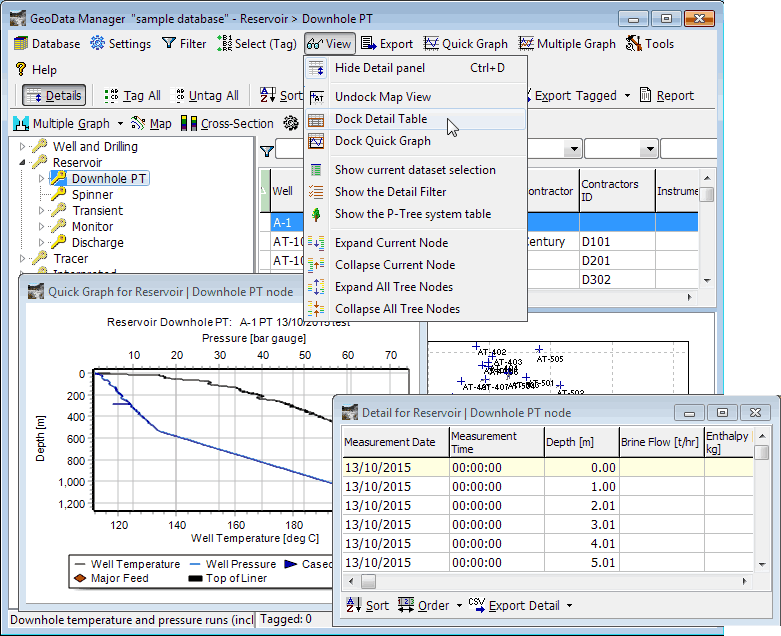Screen dimensions: 781x636
Task: Open the Export toolbar icon
Action: 369,43
